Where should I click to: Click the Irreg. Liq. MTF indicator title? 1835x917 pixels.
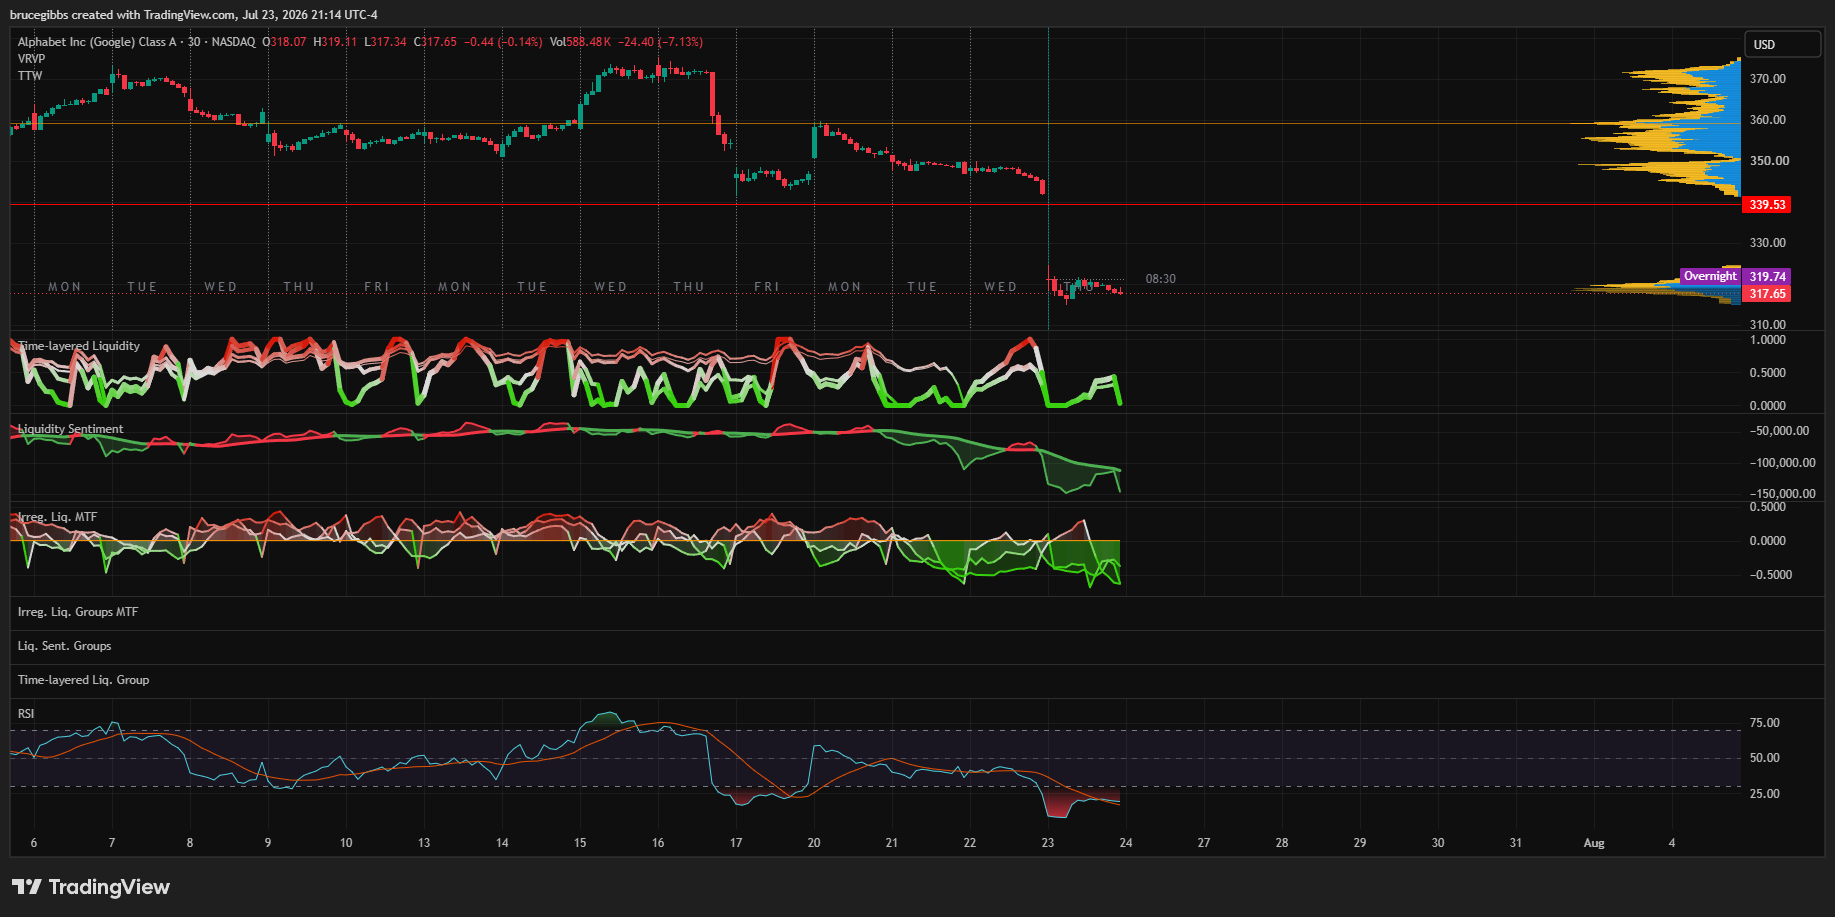click(x=57, y=517)
